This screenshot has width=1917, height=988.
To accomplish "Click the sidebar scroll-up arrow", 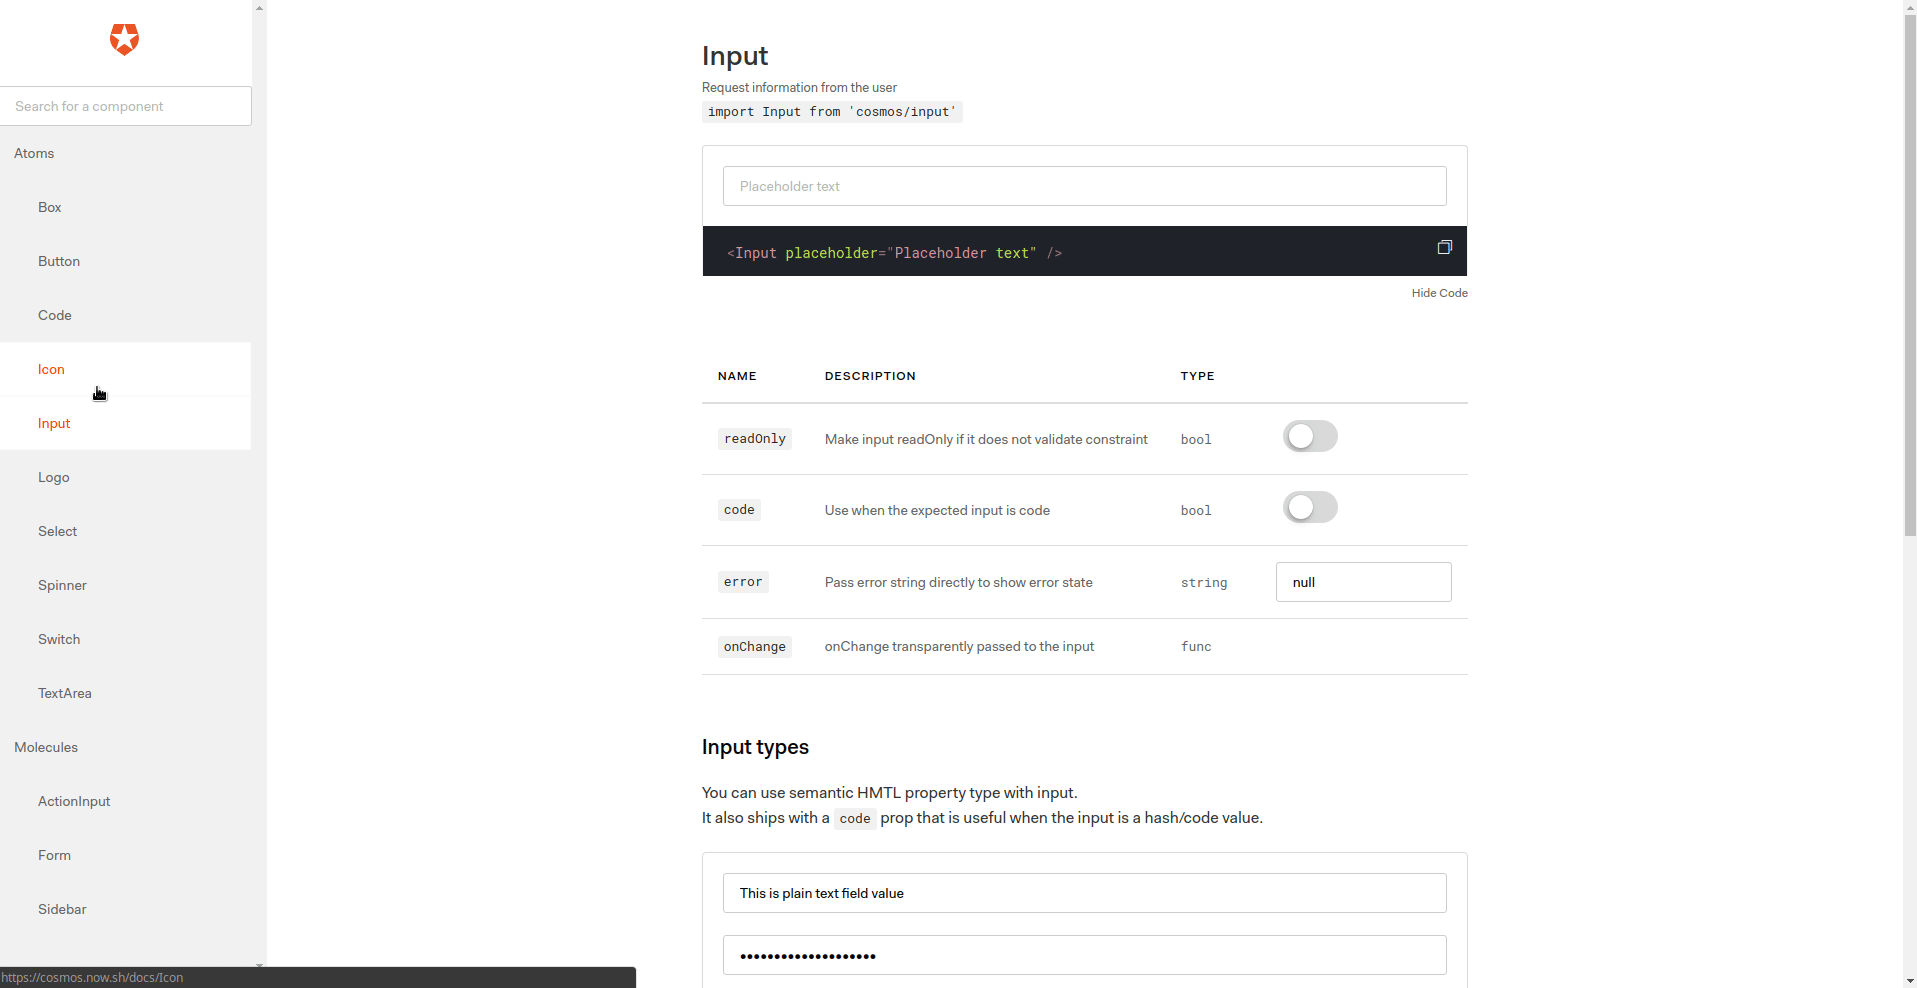I will click(x=258, y=7).
